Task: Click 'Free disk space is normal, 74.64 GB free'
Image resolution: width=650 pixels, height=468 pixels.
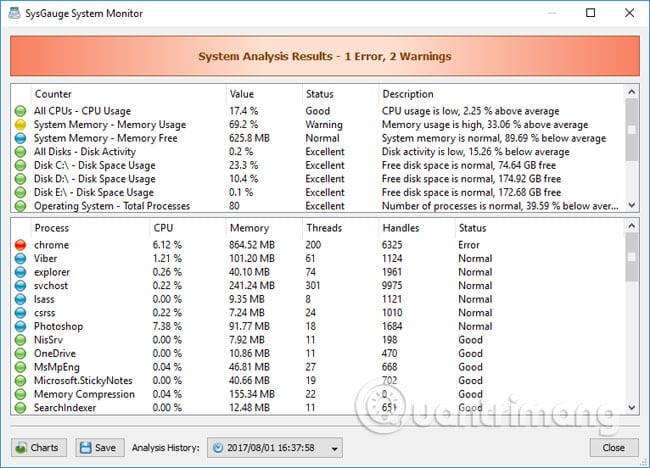Action: click(x=468, y=165)
